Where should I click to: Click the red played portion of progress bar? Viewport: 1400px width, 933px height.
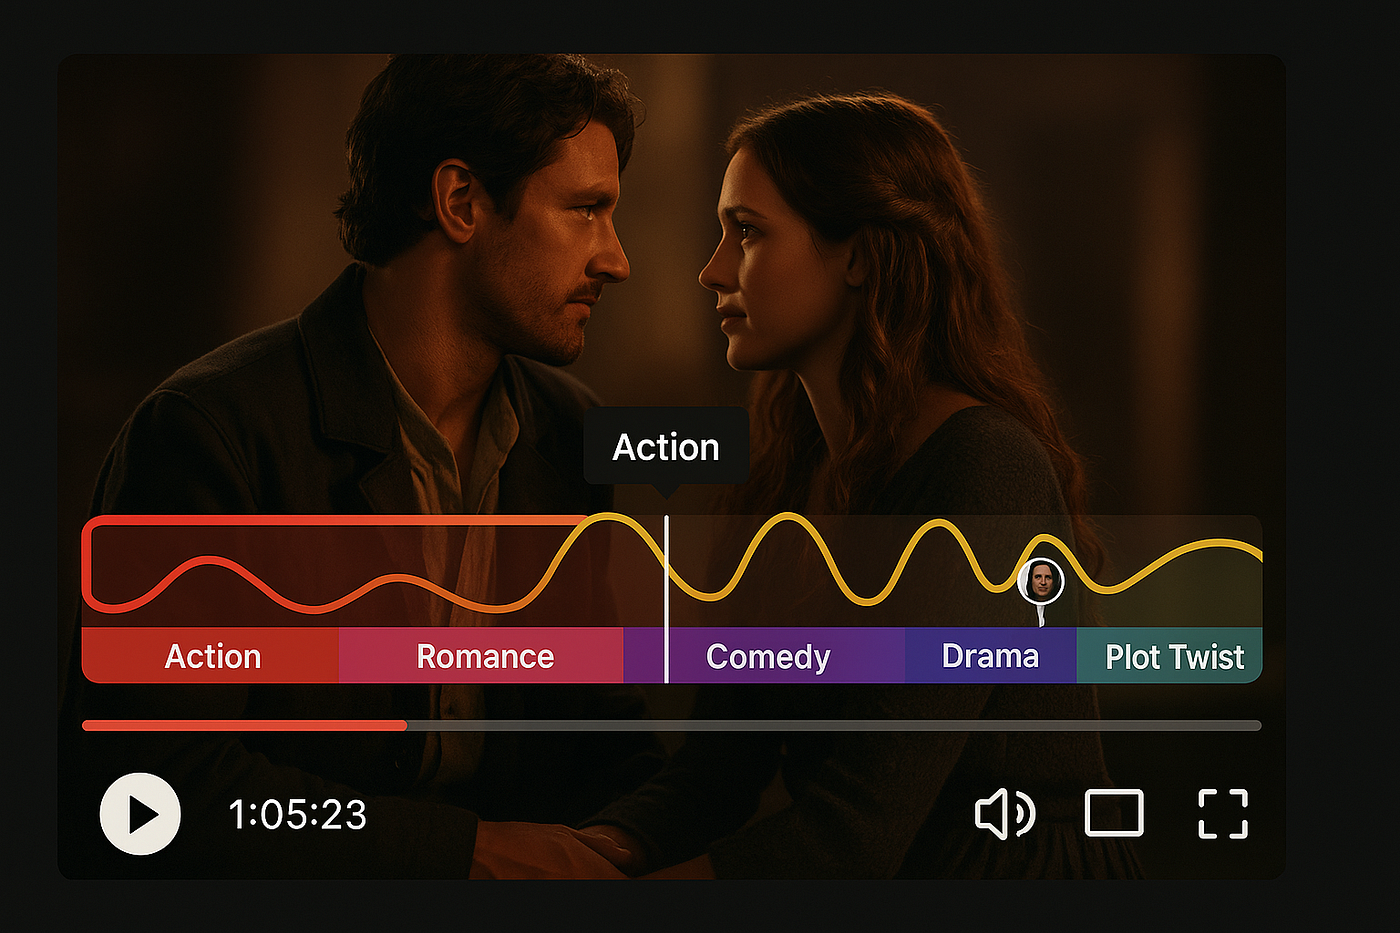tap(244, 725)
